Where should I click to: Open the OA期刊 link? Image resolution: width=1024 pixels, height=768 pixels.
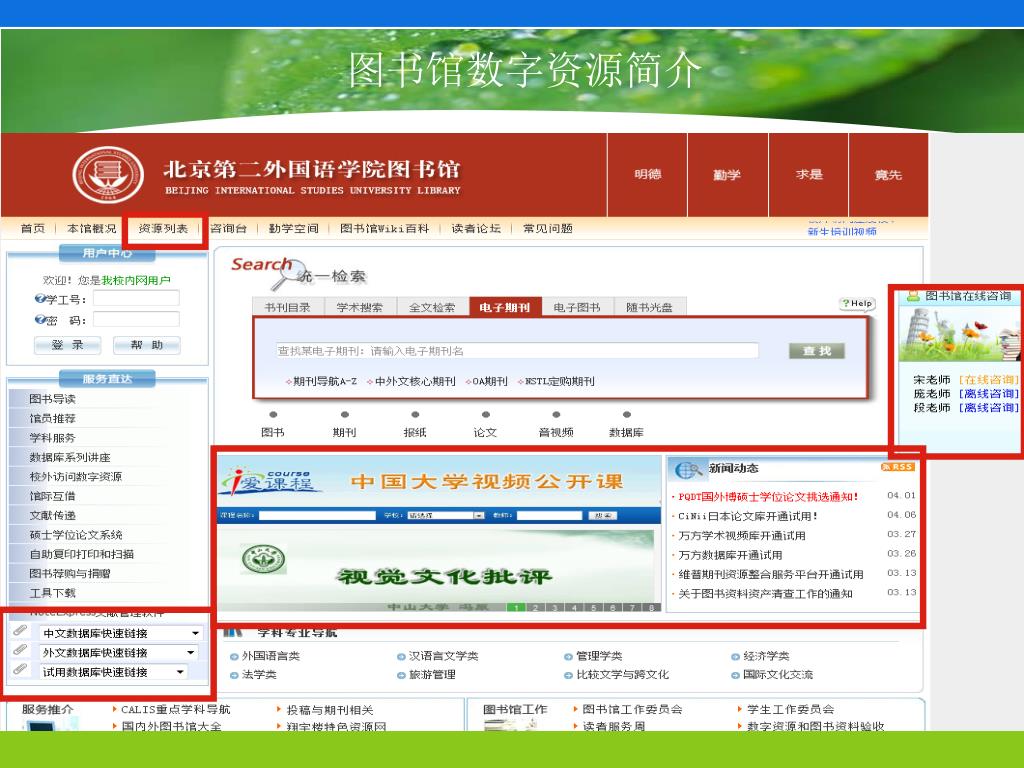coord(490,381)
